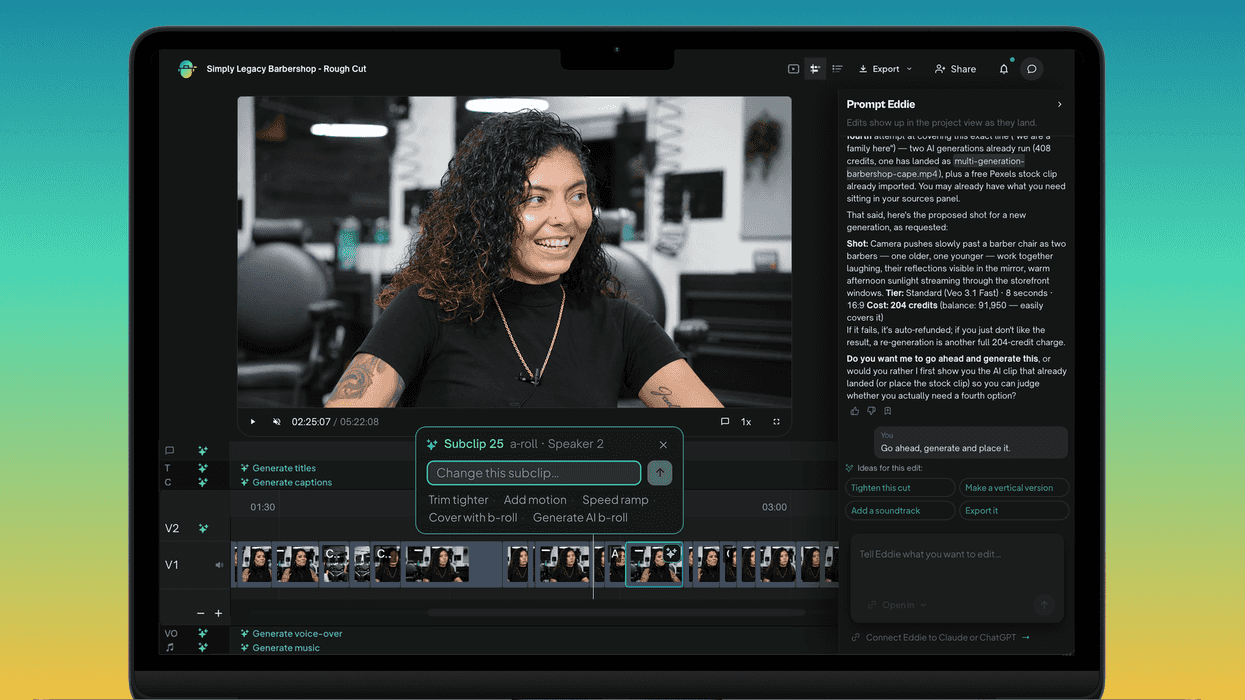Choose Generate AI b-roll suggestion
Viewport: 1245px width, 700px height.
point(580,517)
